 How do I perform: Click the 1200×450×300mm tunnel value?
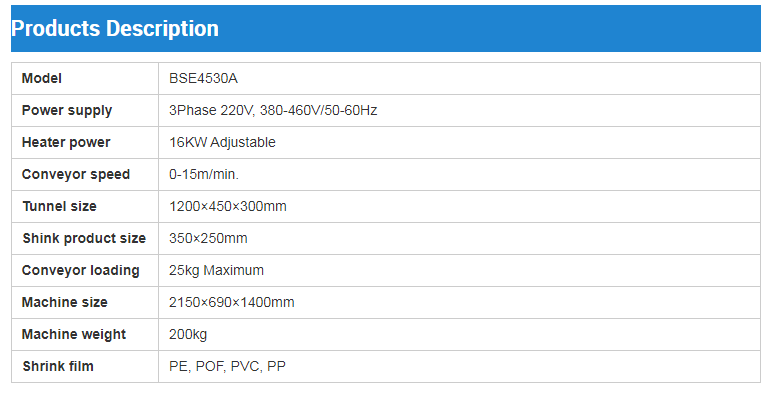(x=227, y=206)
